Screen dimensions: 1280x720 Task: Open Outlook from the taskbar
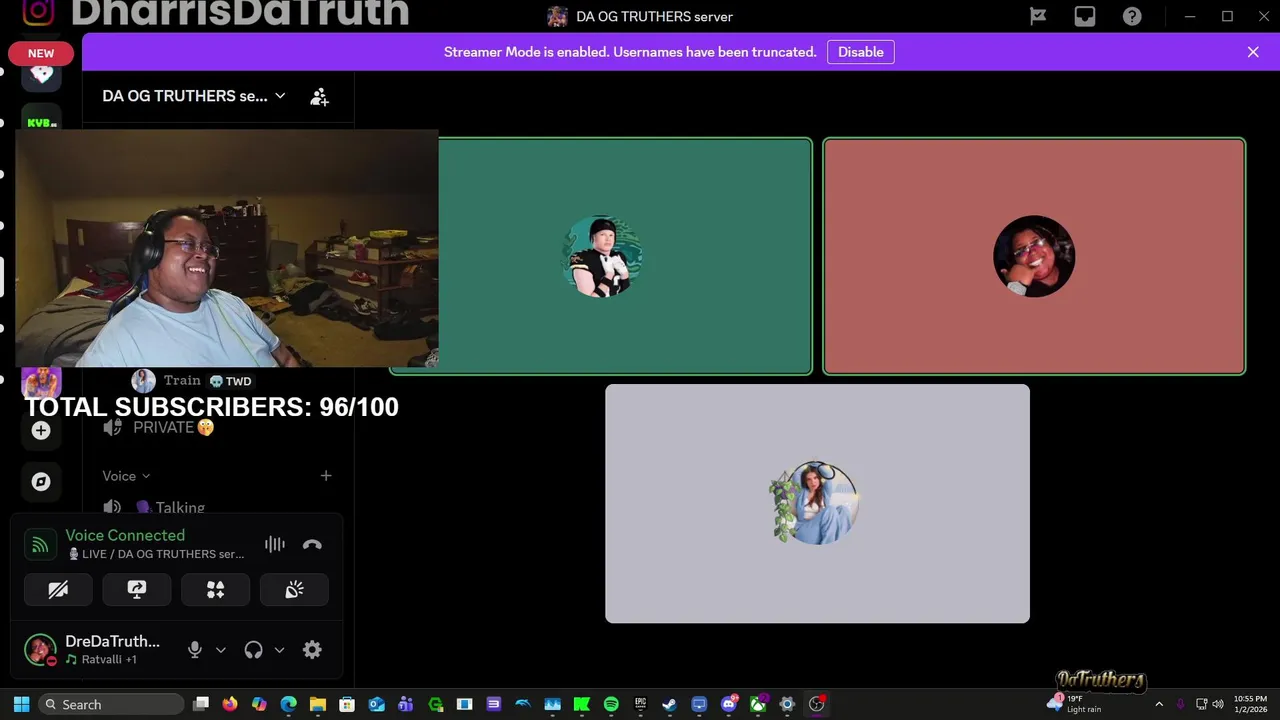377,704
